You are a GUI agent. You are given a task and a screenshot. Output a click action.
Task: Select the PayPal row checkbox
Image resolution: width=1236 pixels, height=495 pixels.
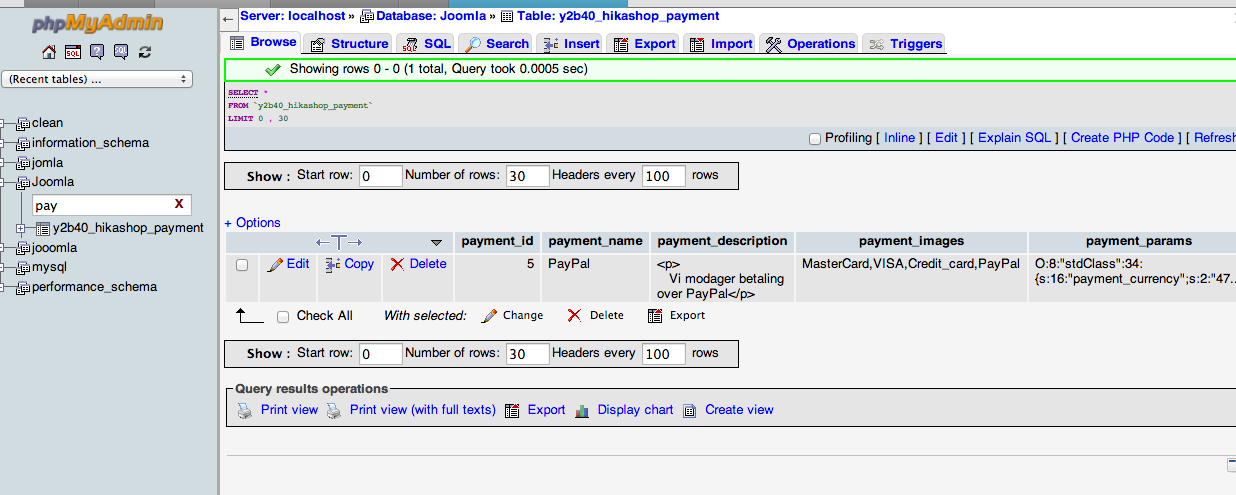coord(242,265)
